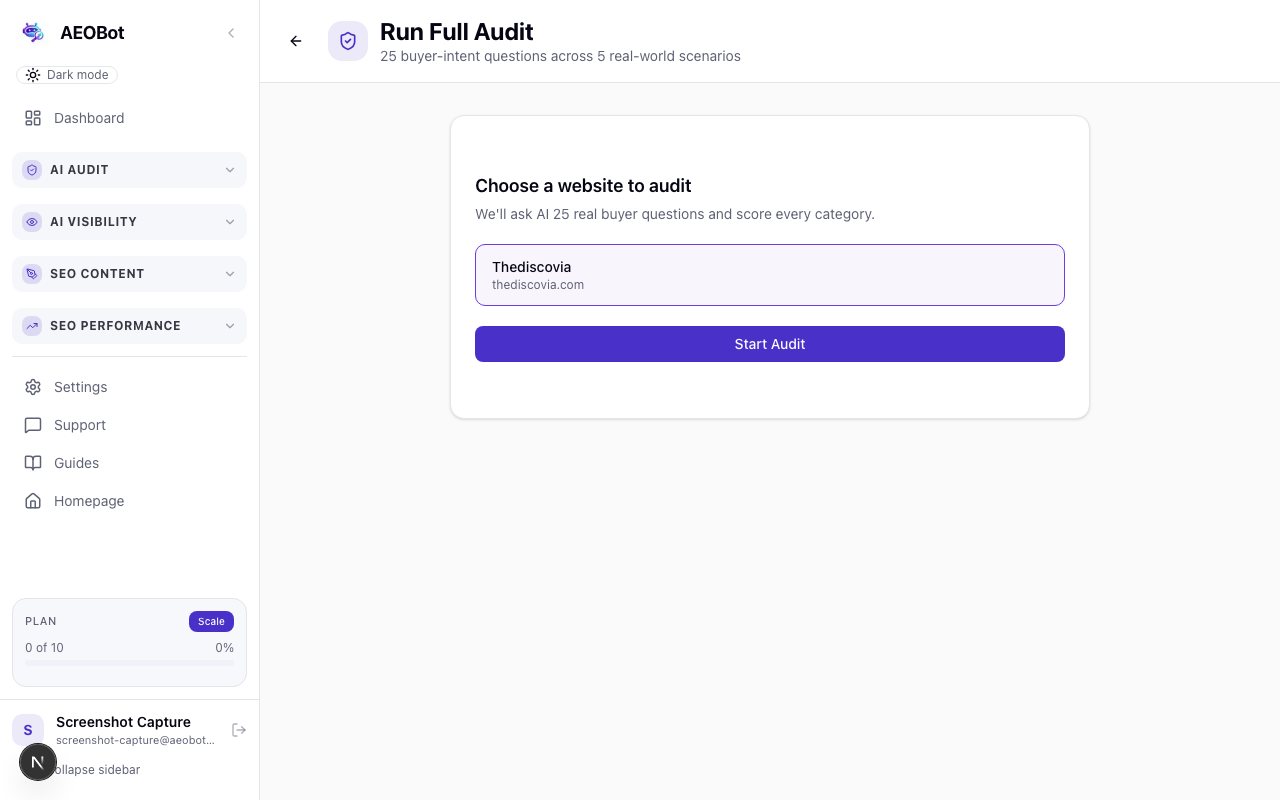Click the Homepage link text
The image size is (1280, 800).
tap(89, 501)
